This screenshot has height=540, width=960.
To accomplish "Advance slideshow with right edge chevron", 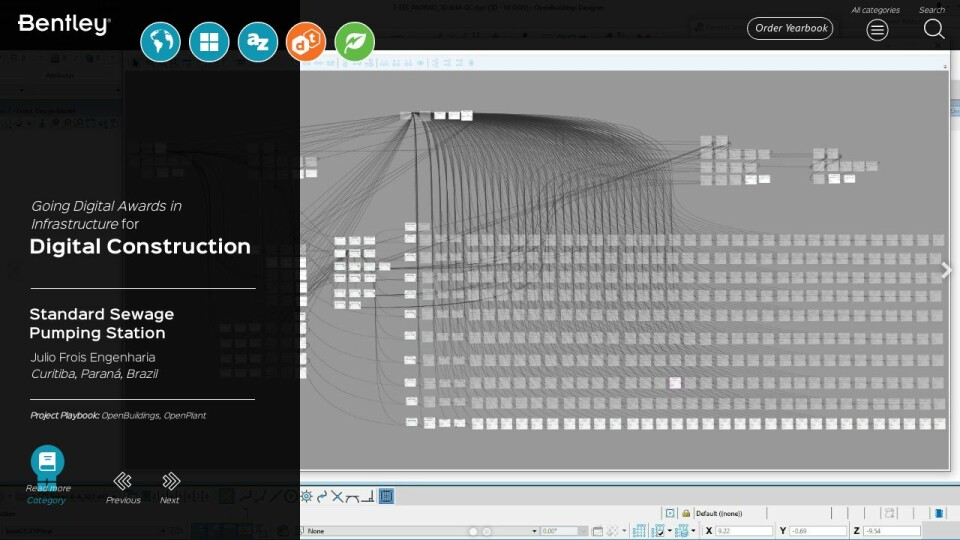I will pyautogui.click(x=947, y=270).
